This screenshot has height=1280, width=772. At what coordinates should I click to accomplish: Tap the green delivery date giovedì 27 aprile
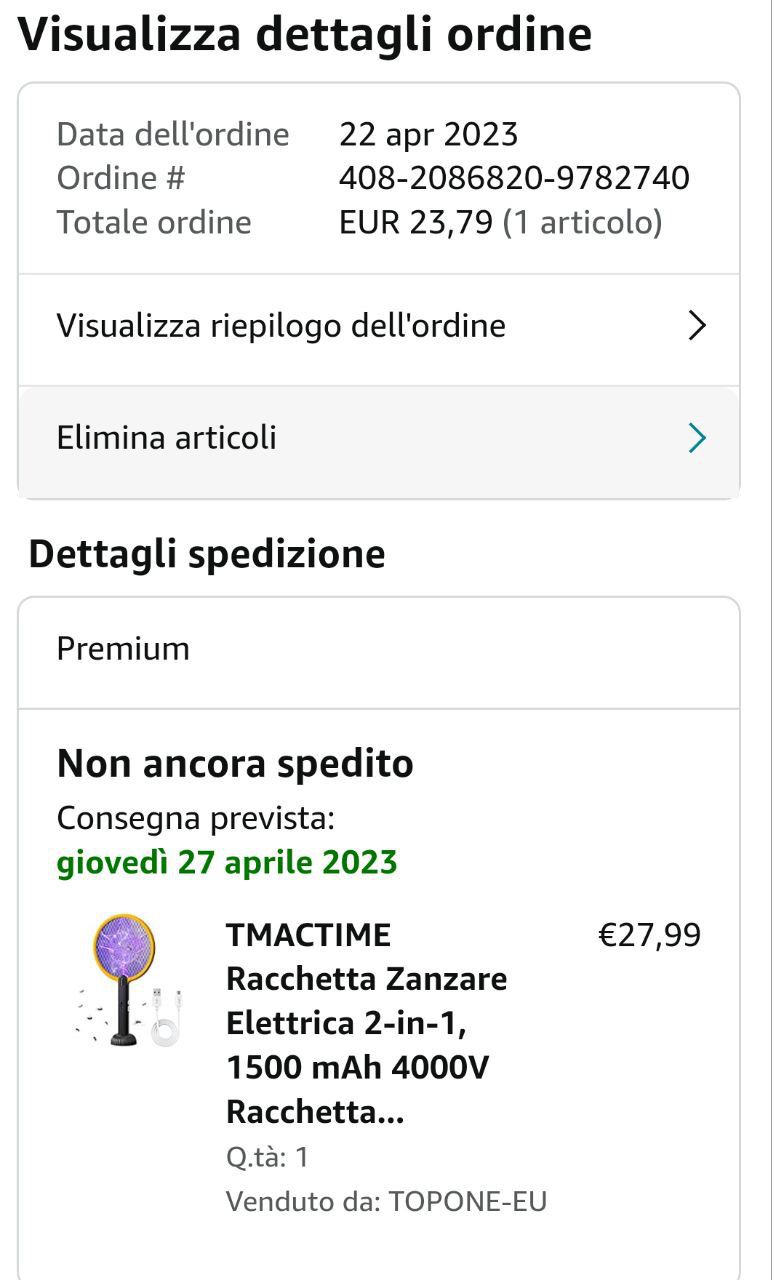point(227,862)
